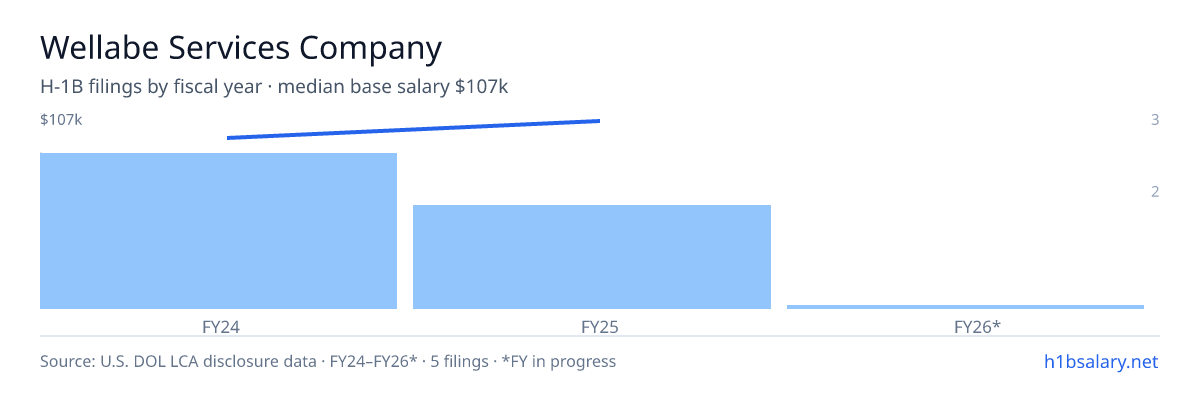Click the $107k salary axis label
This screenshot has height=400, width=1200.
pos(61,120)
